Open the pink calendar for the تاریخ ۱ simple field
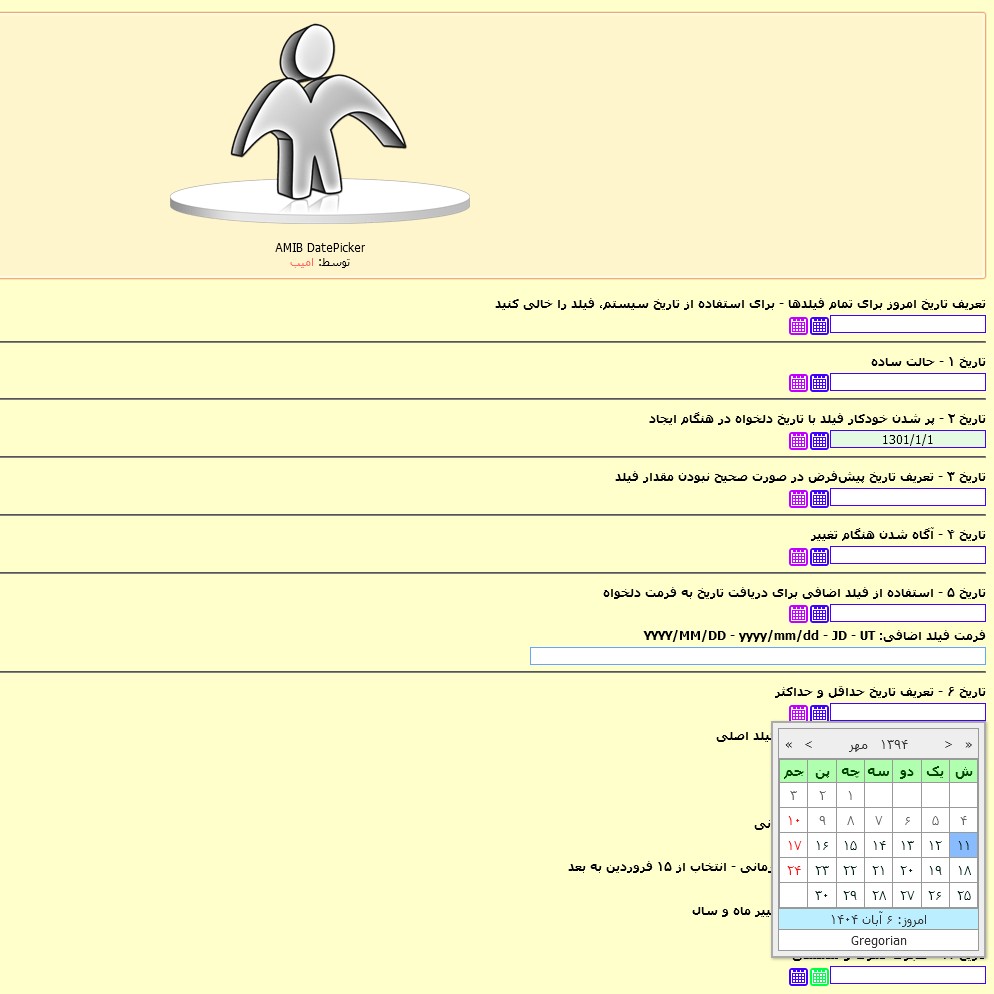Viewport: 994px width, 994px height. (x=798, y=382)
